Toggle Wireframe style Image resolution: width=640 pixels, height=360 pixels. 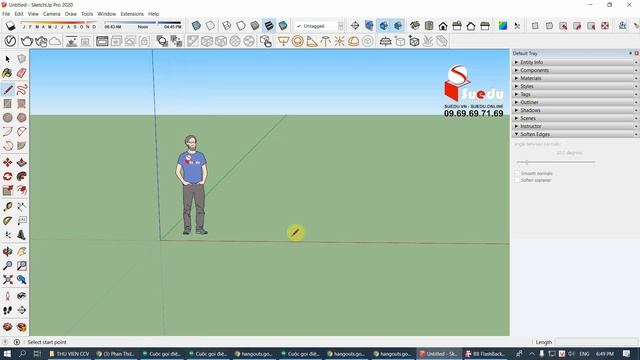[227, 26]
